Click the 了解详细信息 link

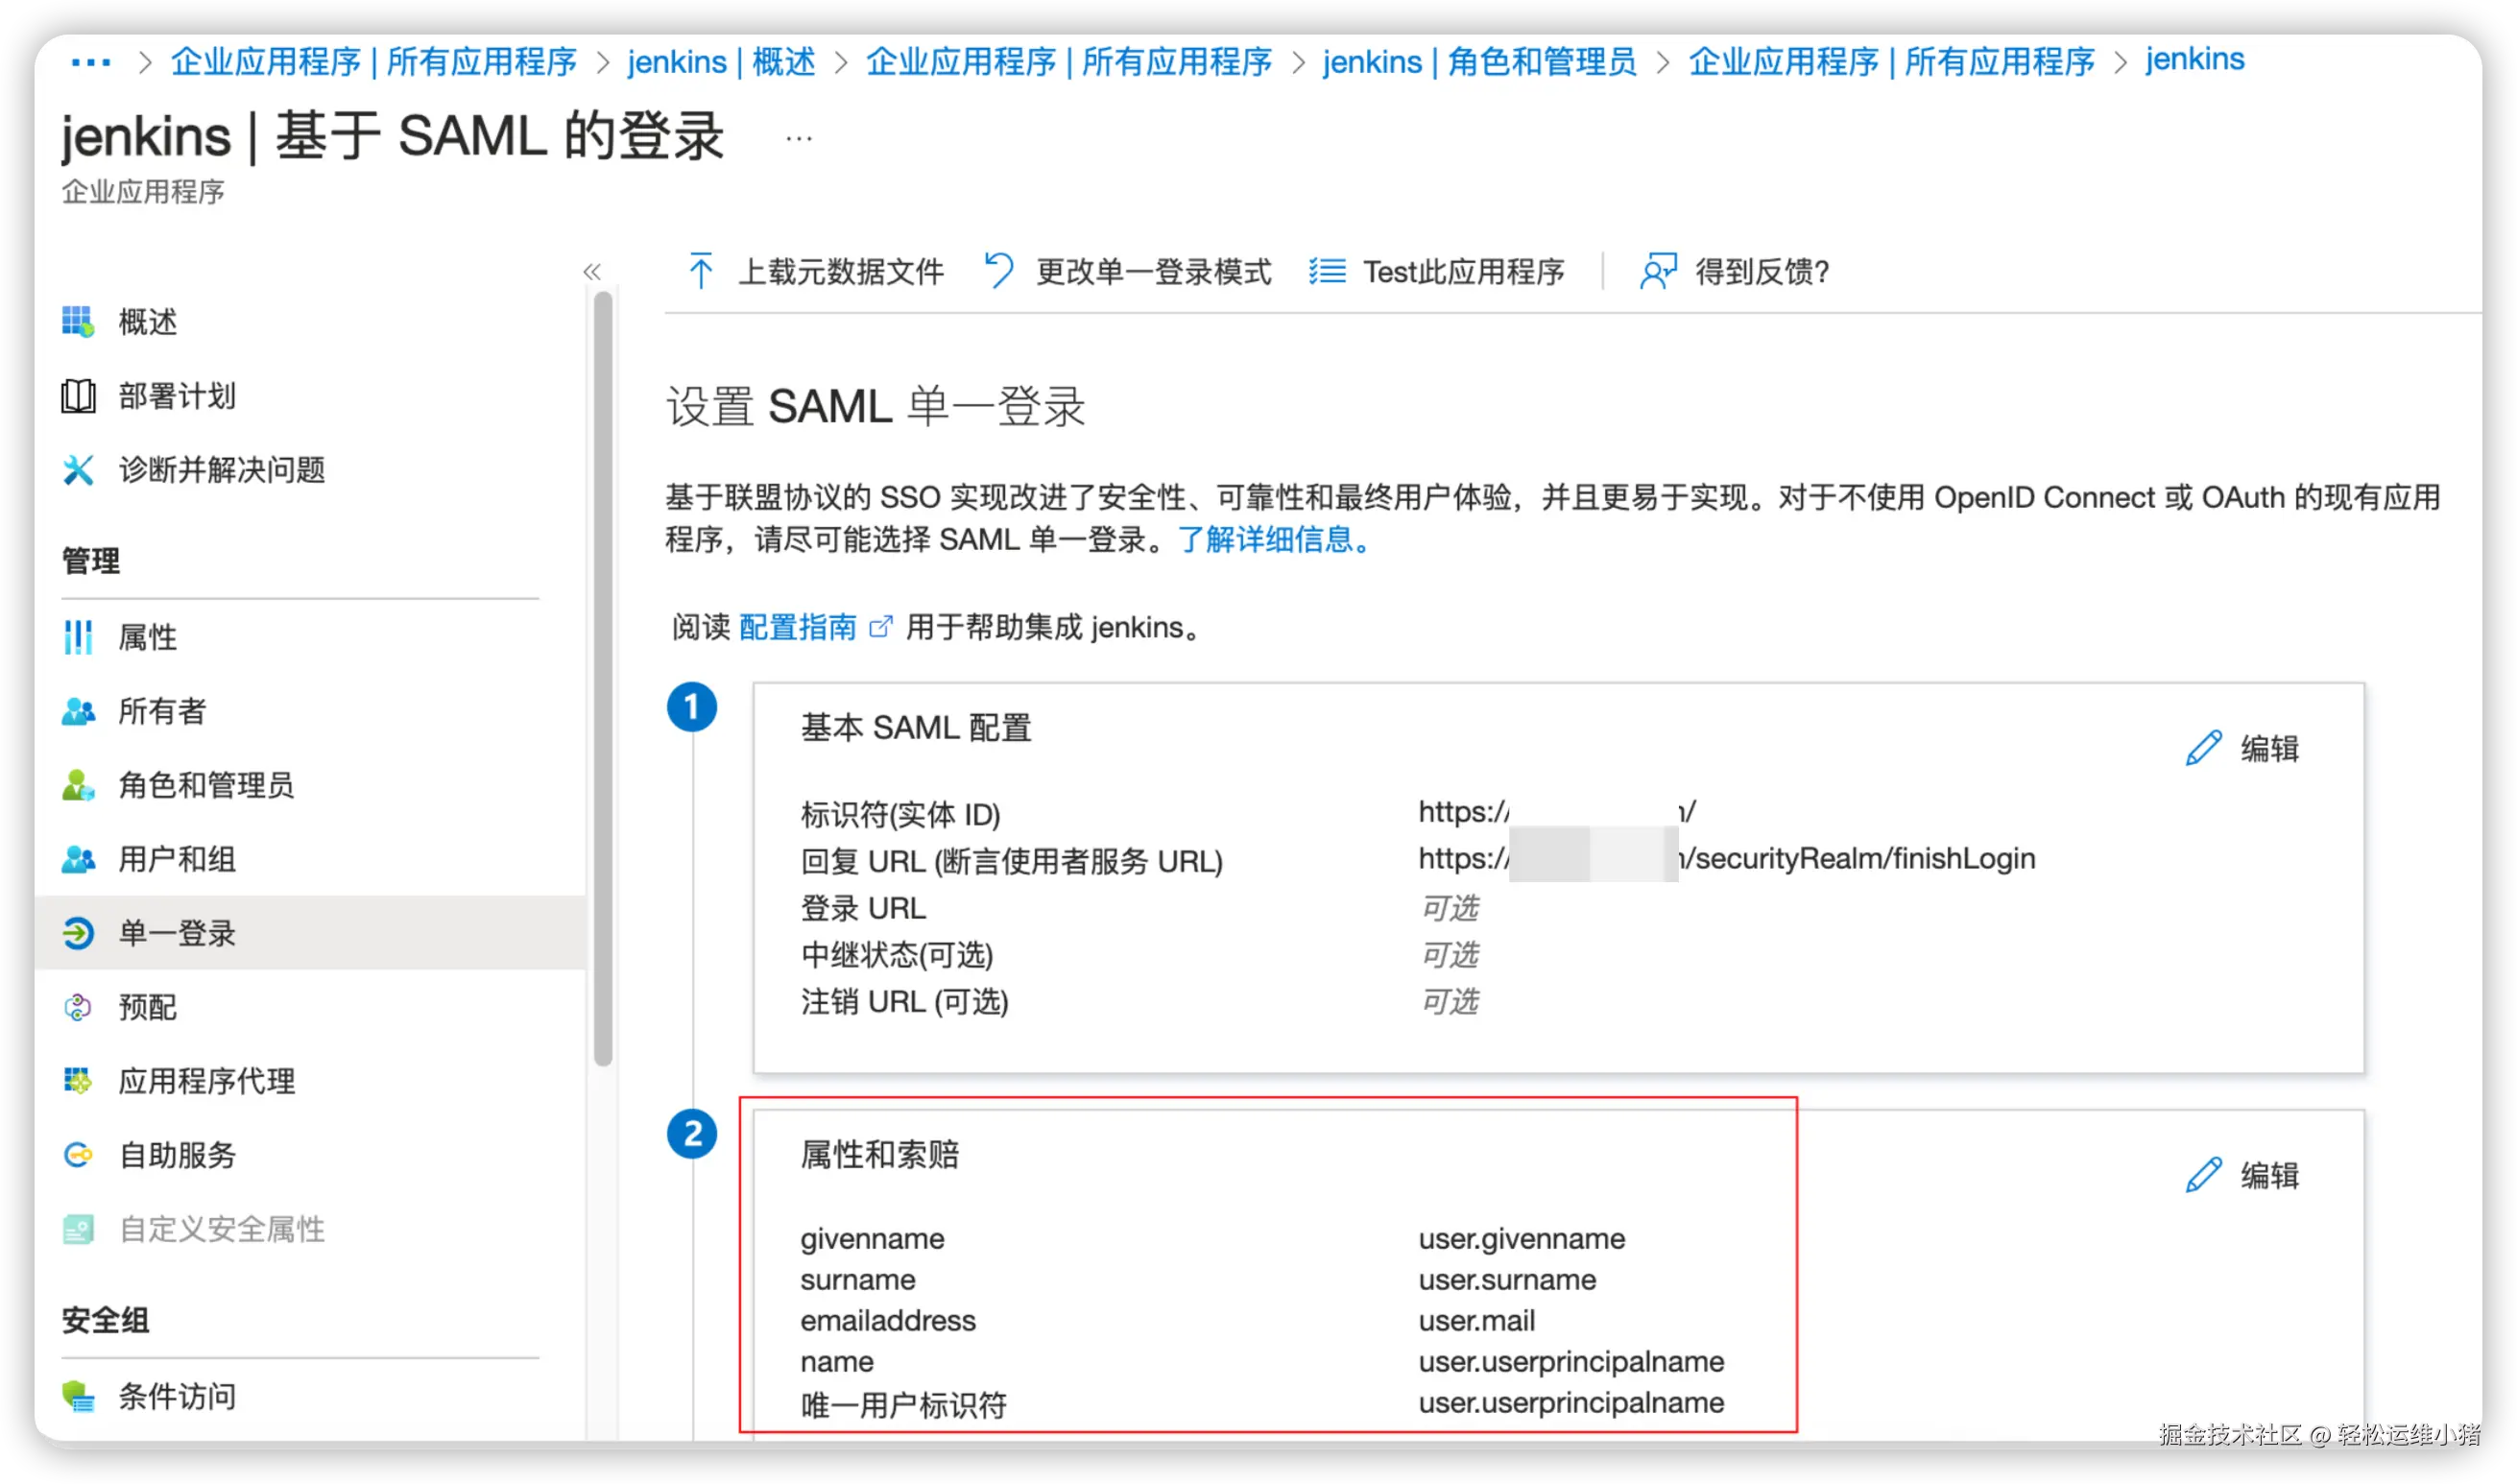pyautogui.click(x=1271, y=540)
